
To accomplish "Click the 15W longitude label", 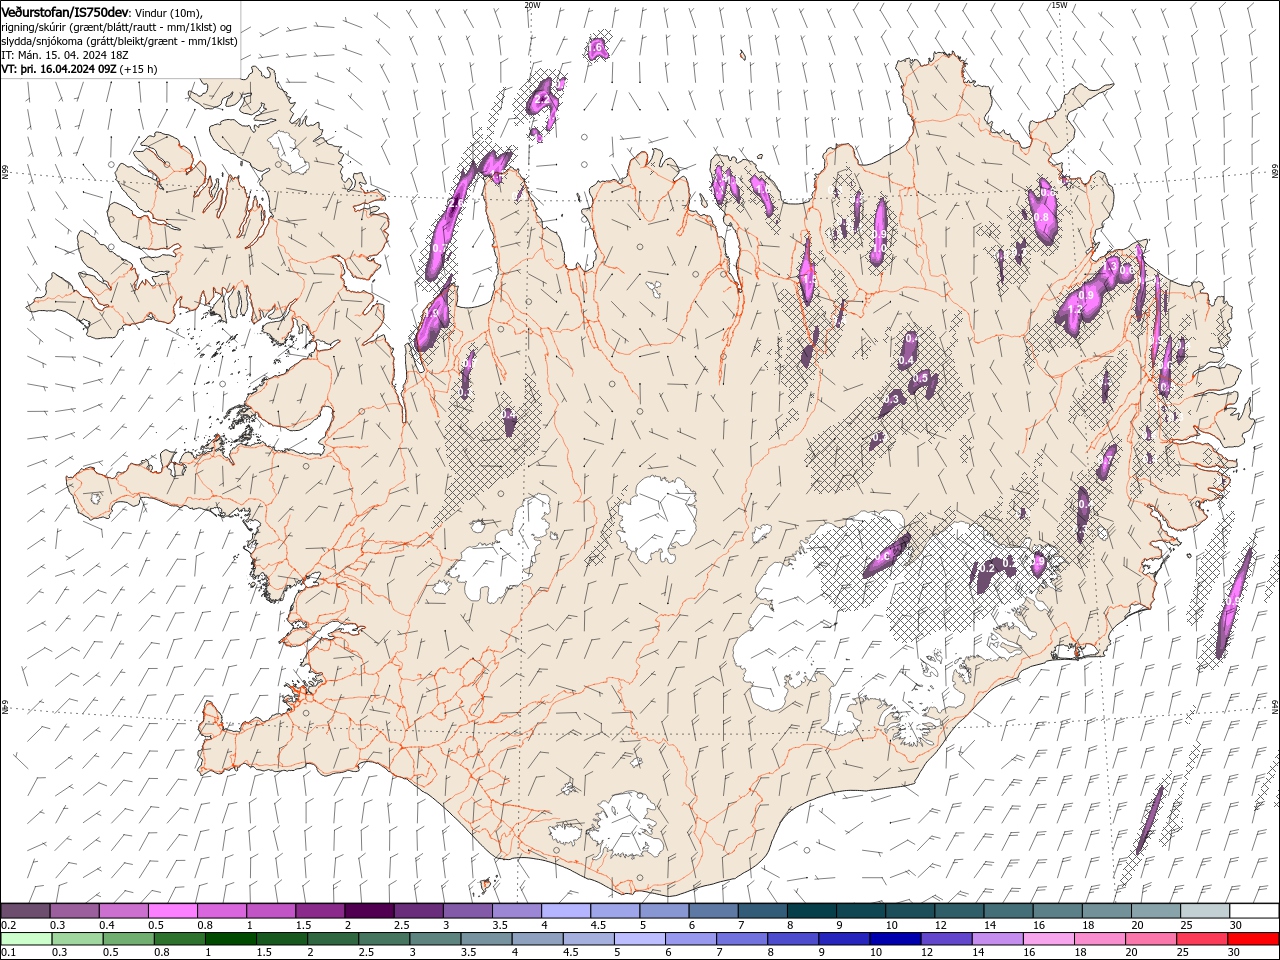I will (x=1059, y=5).
